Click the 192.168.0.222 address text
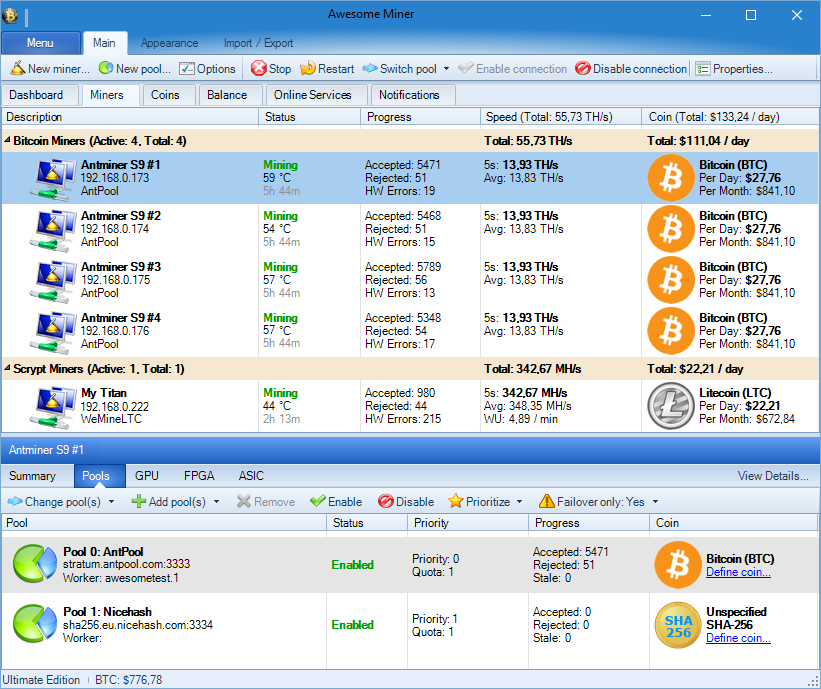Image resolution: width=821 pixels, height=689 pixels. pyautogui.click(x=115, y=406)
